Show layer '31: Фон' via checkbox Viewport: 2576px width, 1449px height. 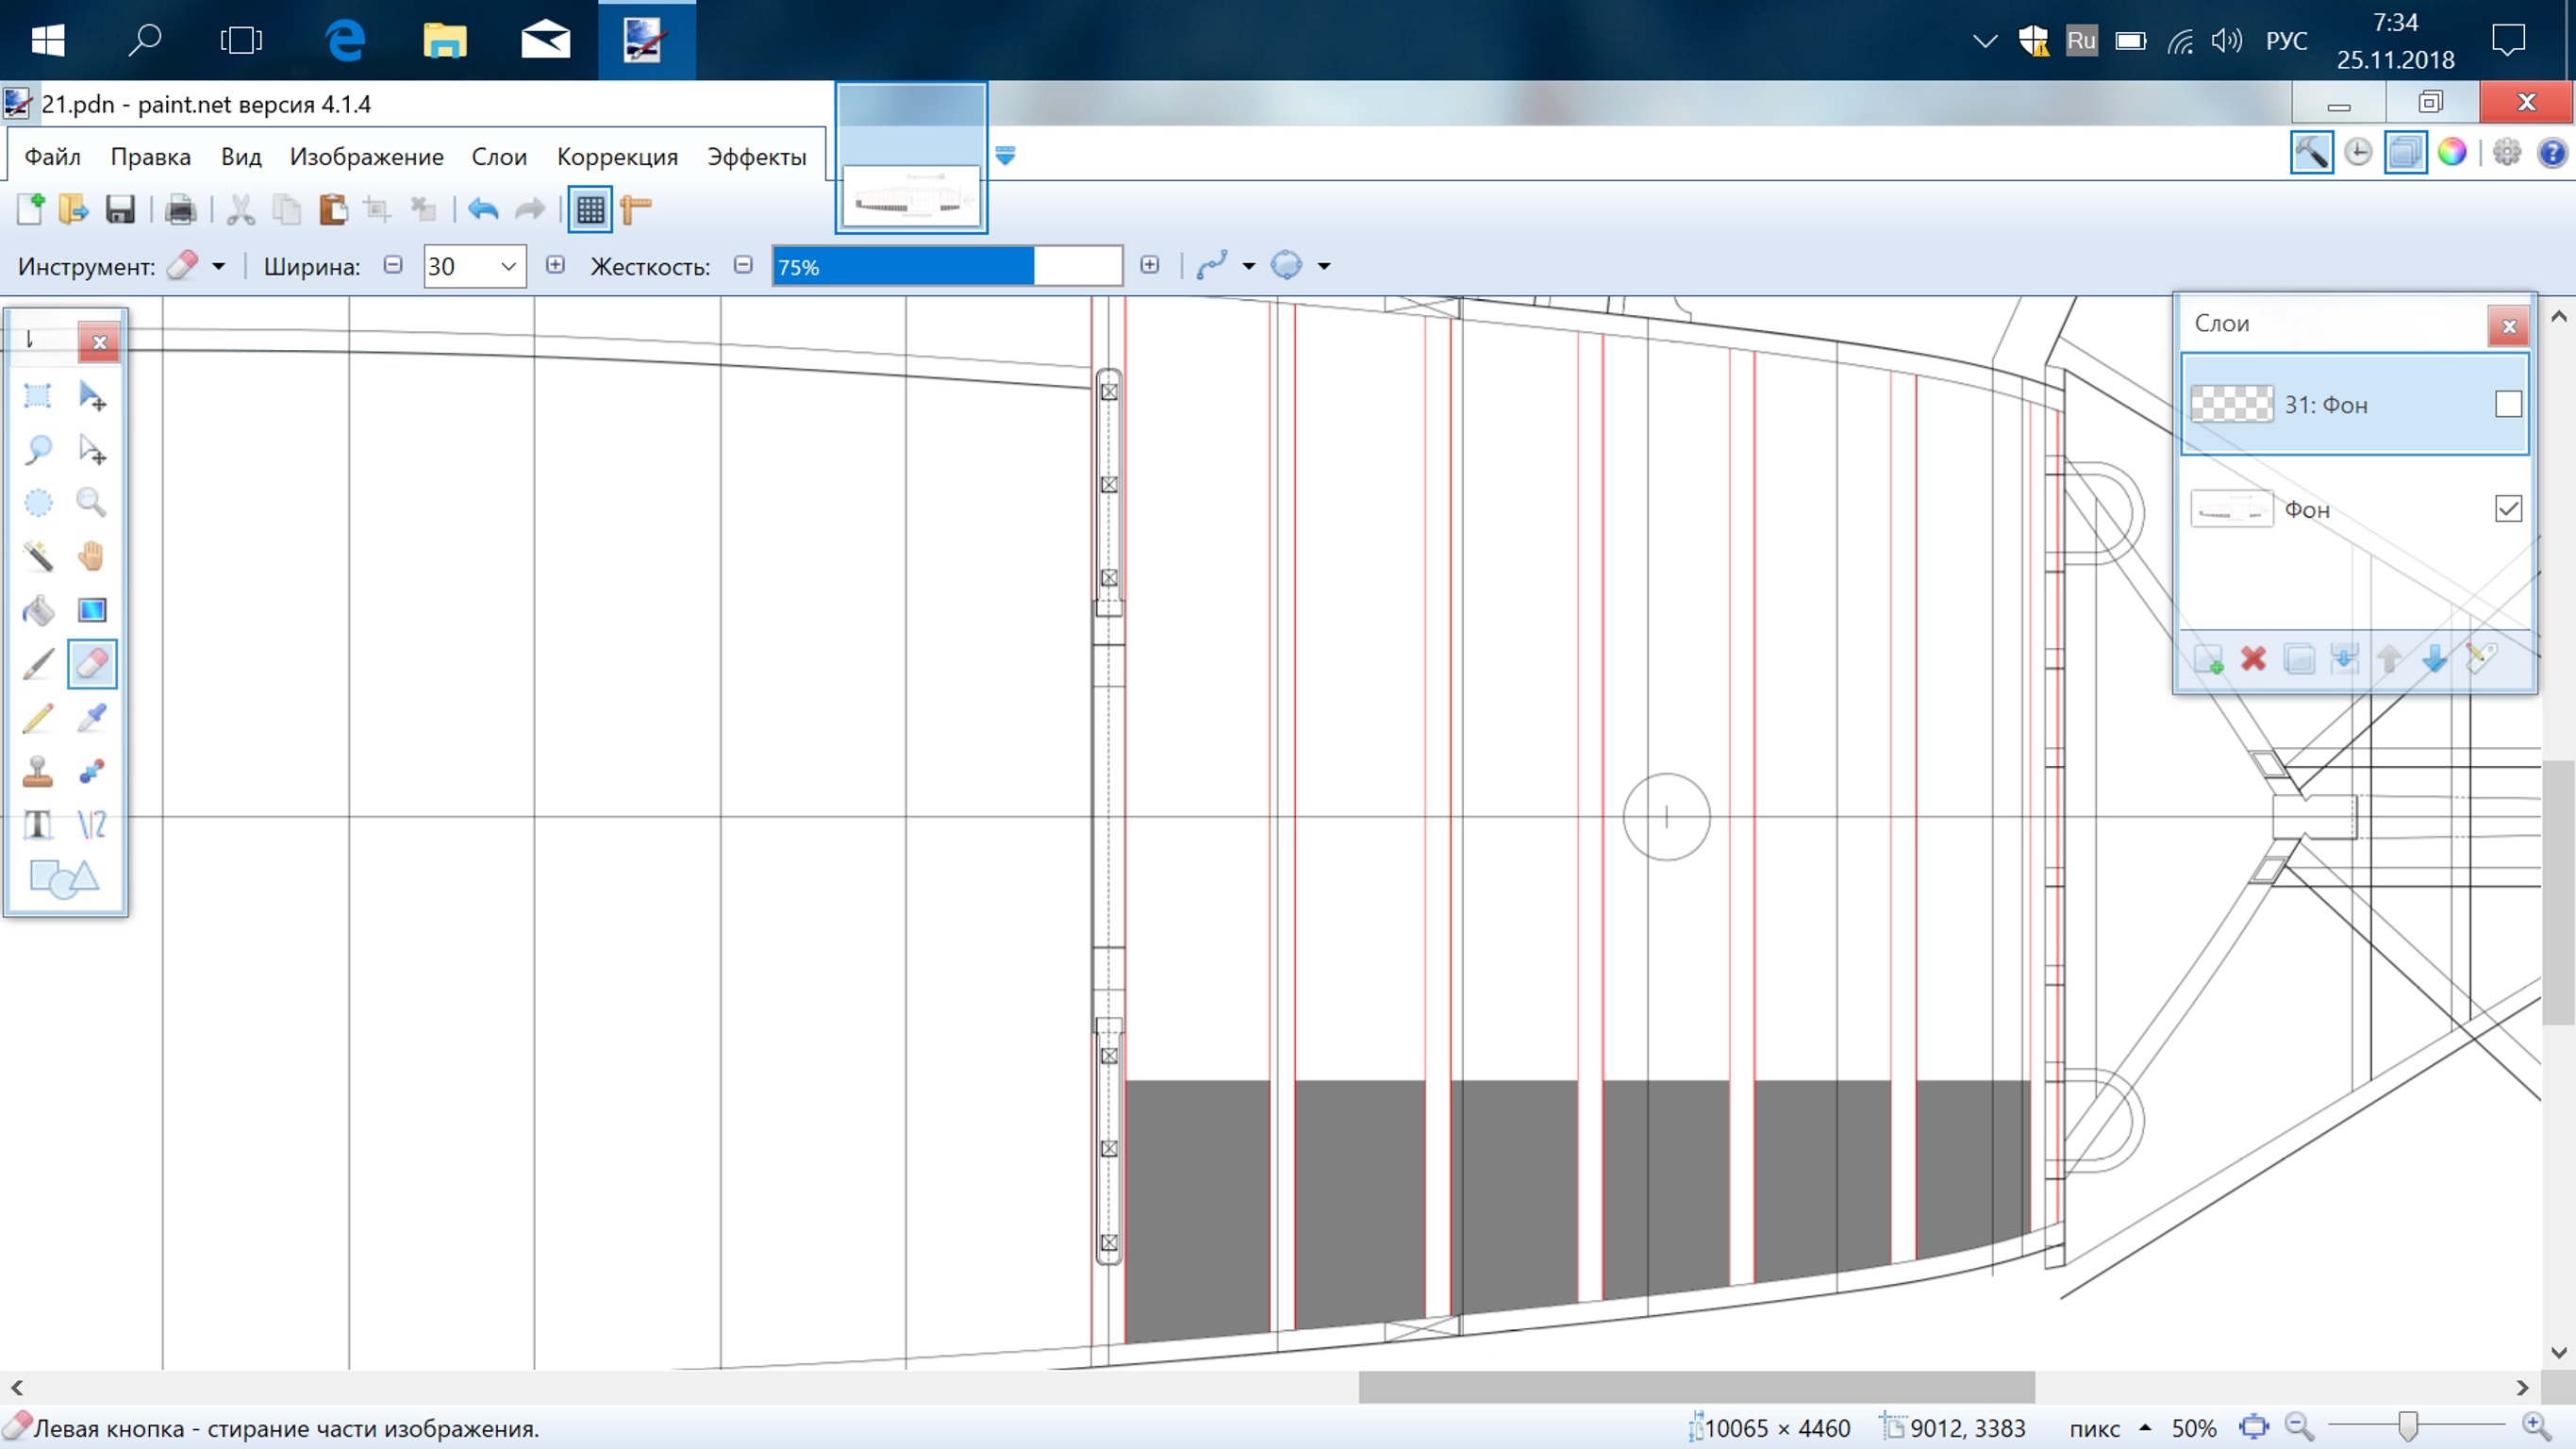tap(2508, 405)
